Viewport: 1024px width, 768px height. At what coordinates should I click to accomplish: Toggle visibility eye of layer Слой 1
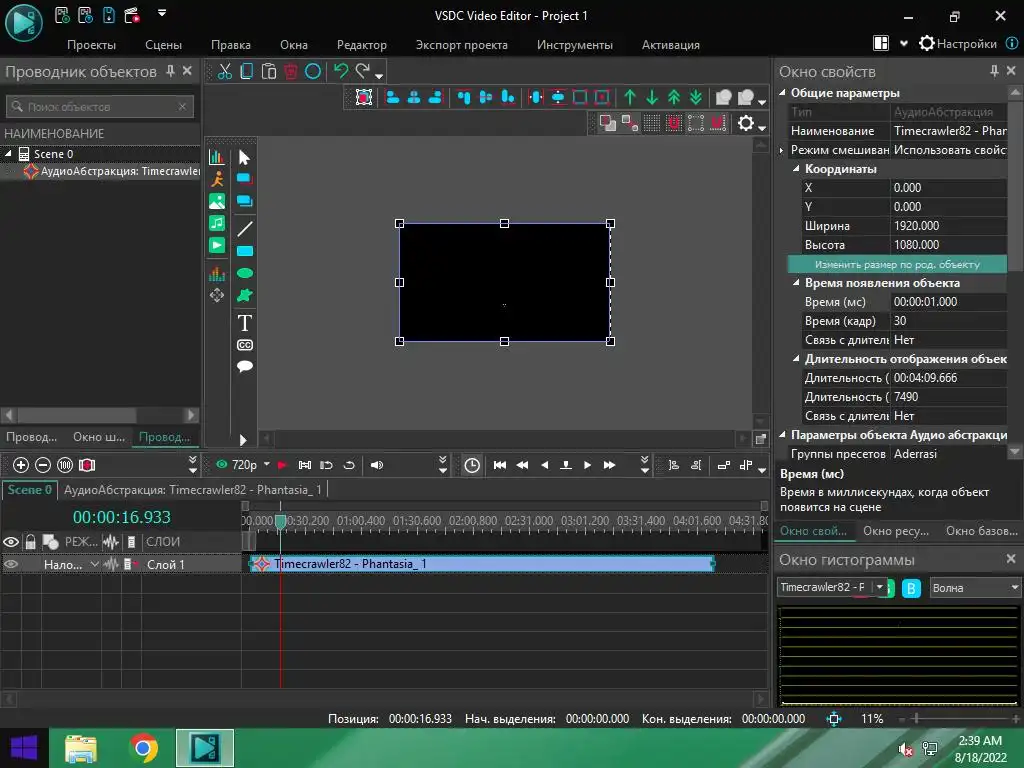click(11, 564)
